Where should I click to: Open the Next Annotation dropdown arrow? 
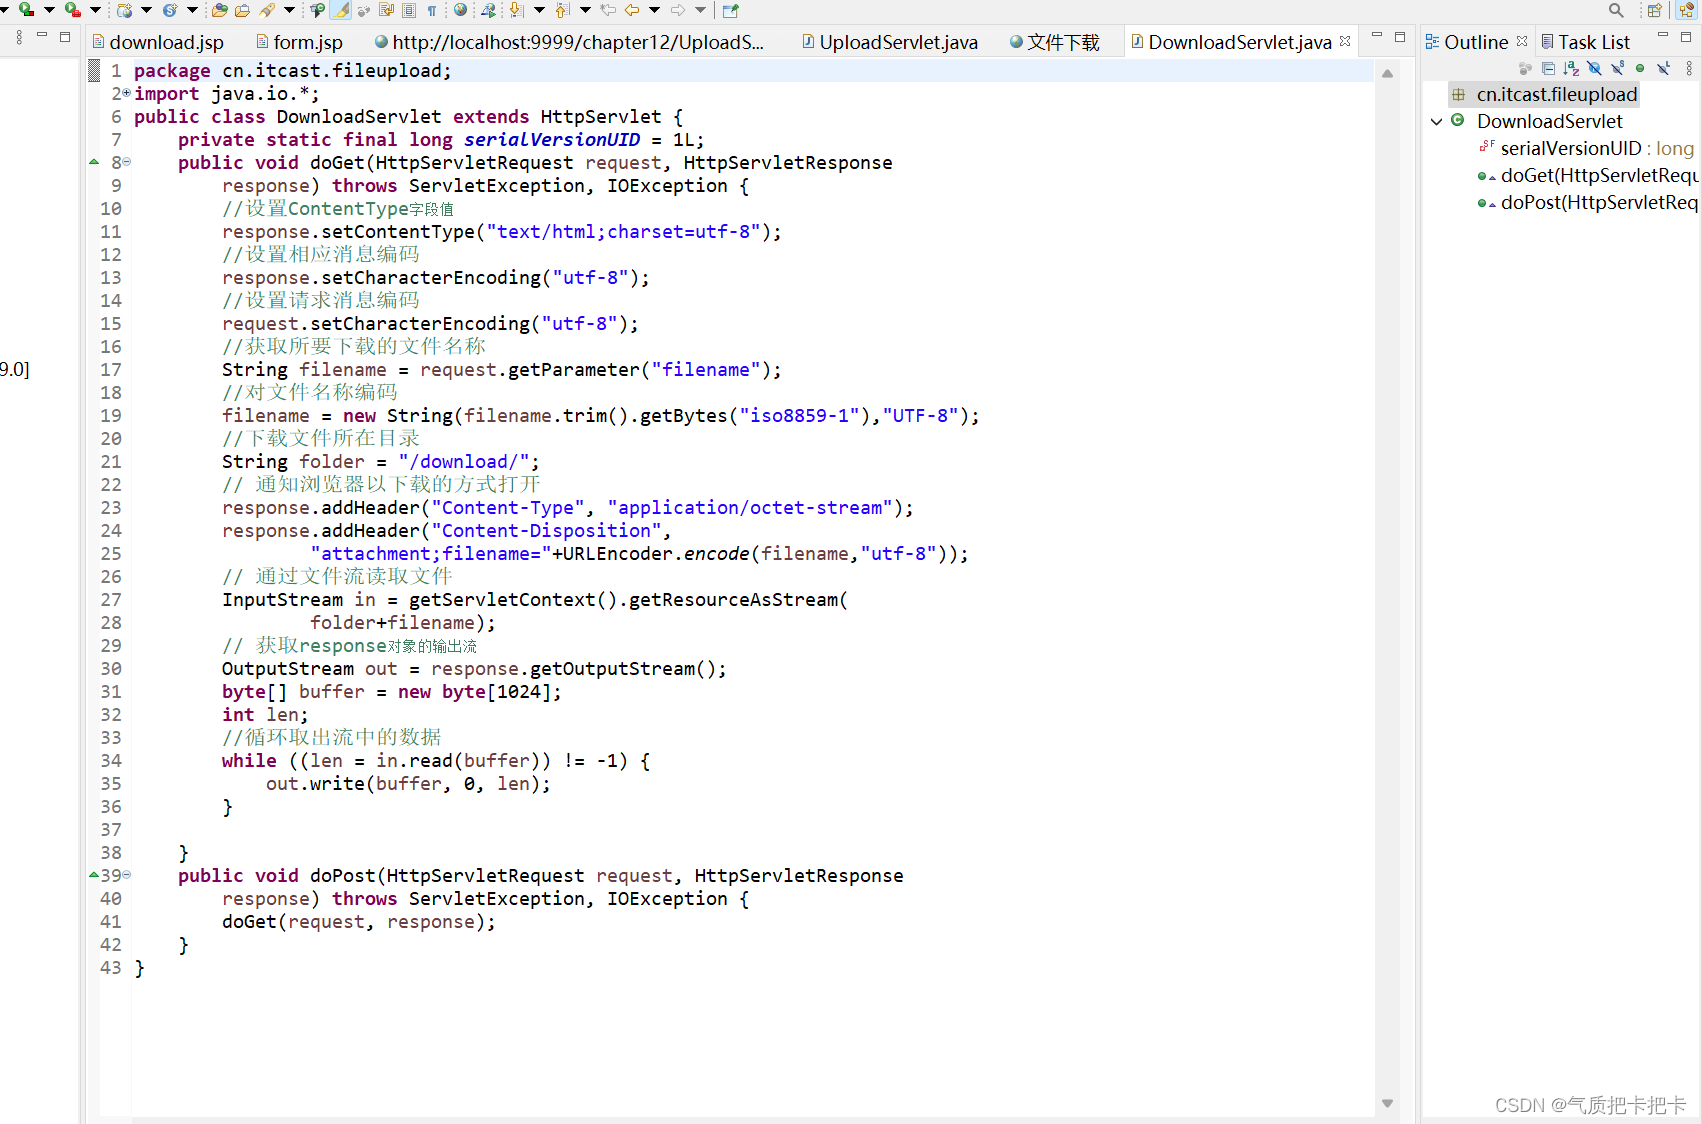click(x=539, y=10)
